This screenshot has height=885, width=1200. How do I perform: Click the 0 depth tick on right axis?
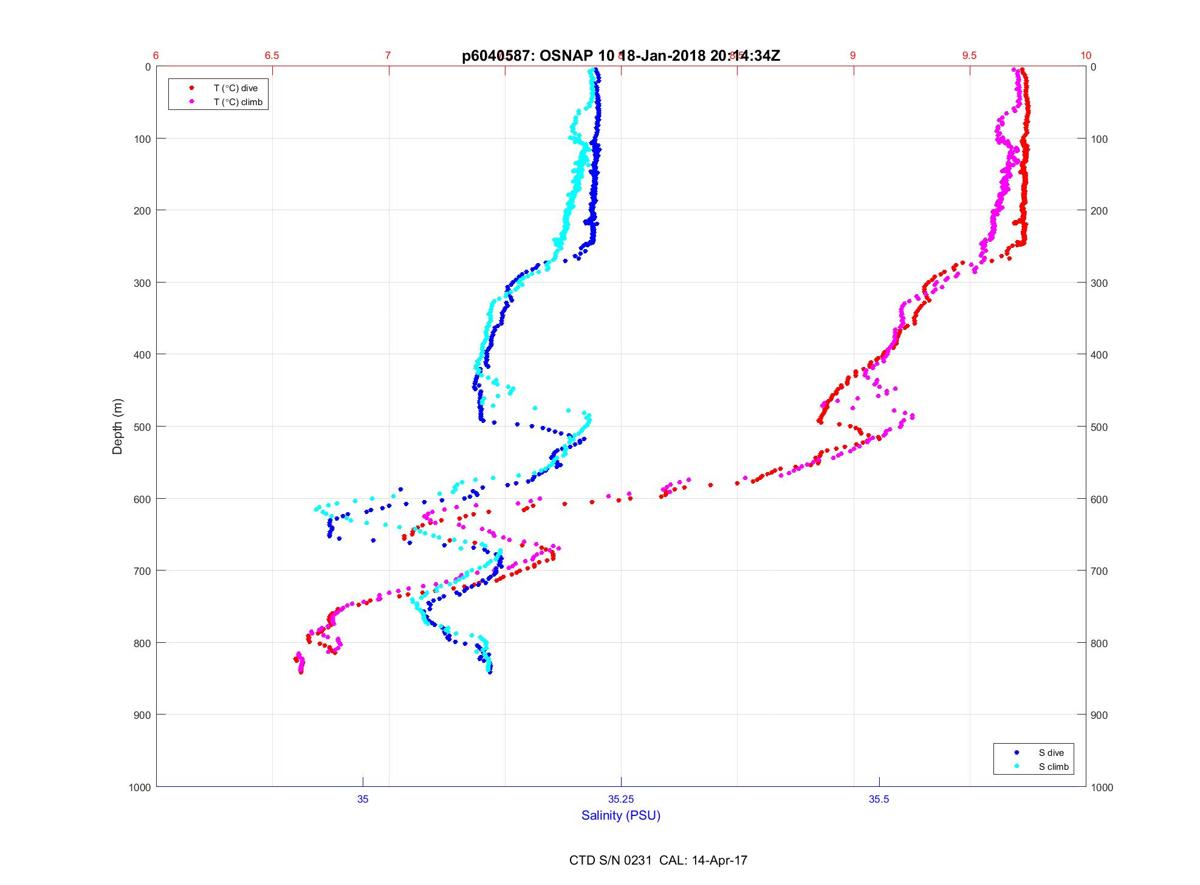[1094, 67]
